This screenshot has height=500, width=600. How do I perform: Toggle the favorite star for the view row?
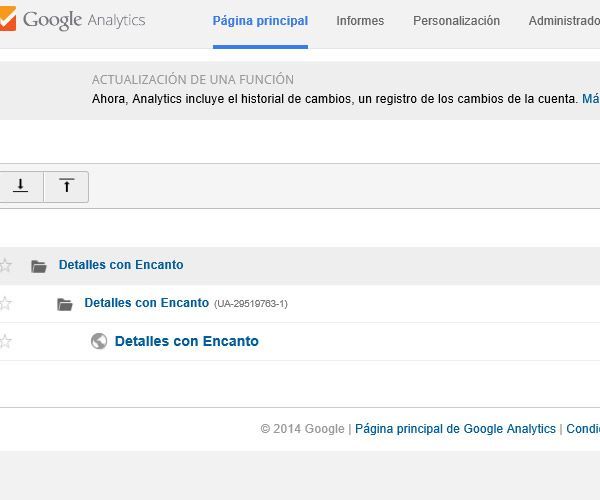pyautogui.click(x=5, y=341)
